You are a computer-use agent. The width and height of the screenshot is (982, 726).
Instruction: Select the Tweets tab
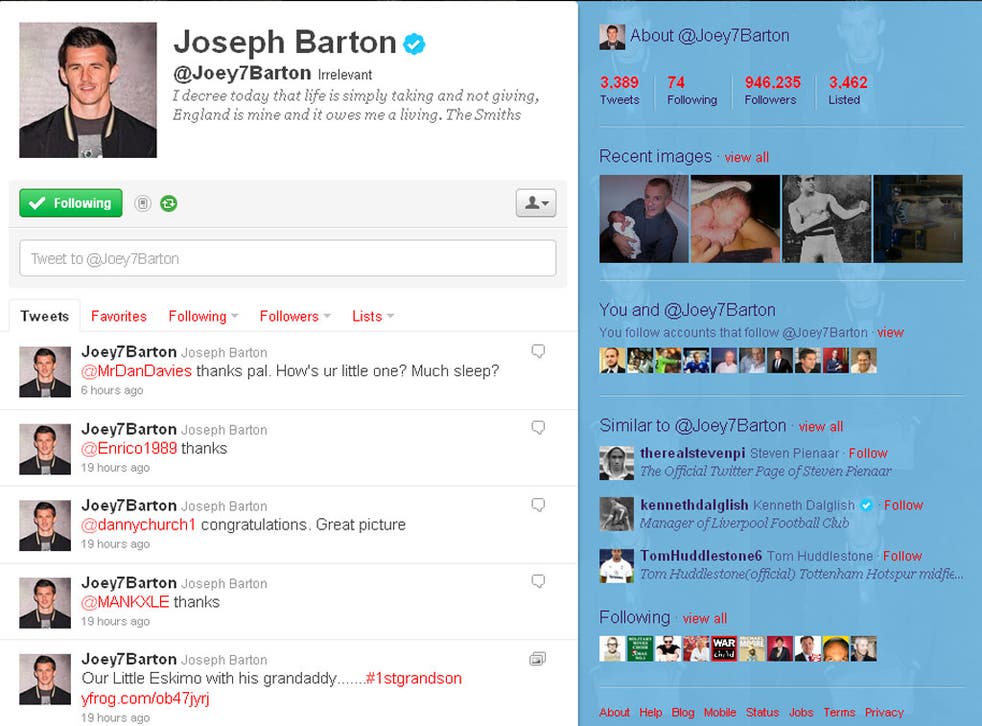point(45,316)
